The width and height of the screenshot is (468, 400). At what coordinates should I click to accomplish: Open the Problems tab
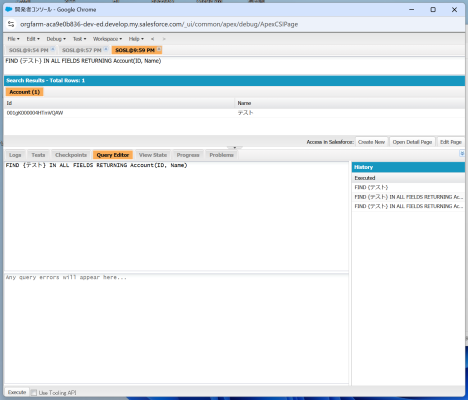[221, 155]
